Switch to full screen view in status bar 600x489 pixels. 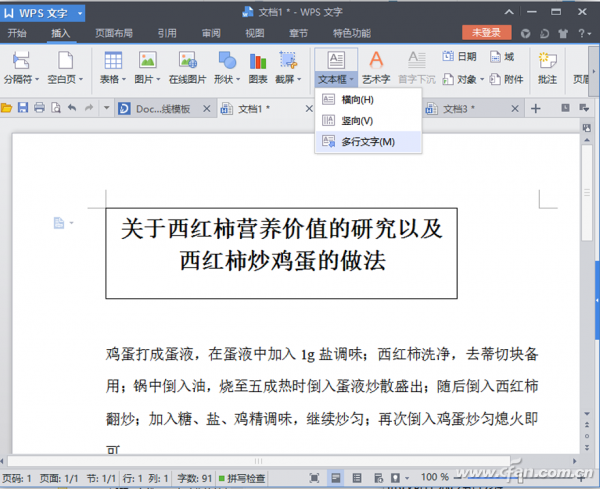314,478
